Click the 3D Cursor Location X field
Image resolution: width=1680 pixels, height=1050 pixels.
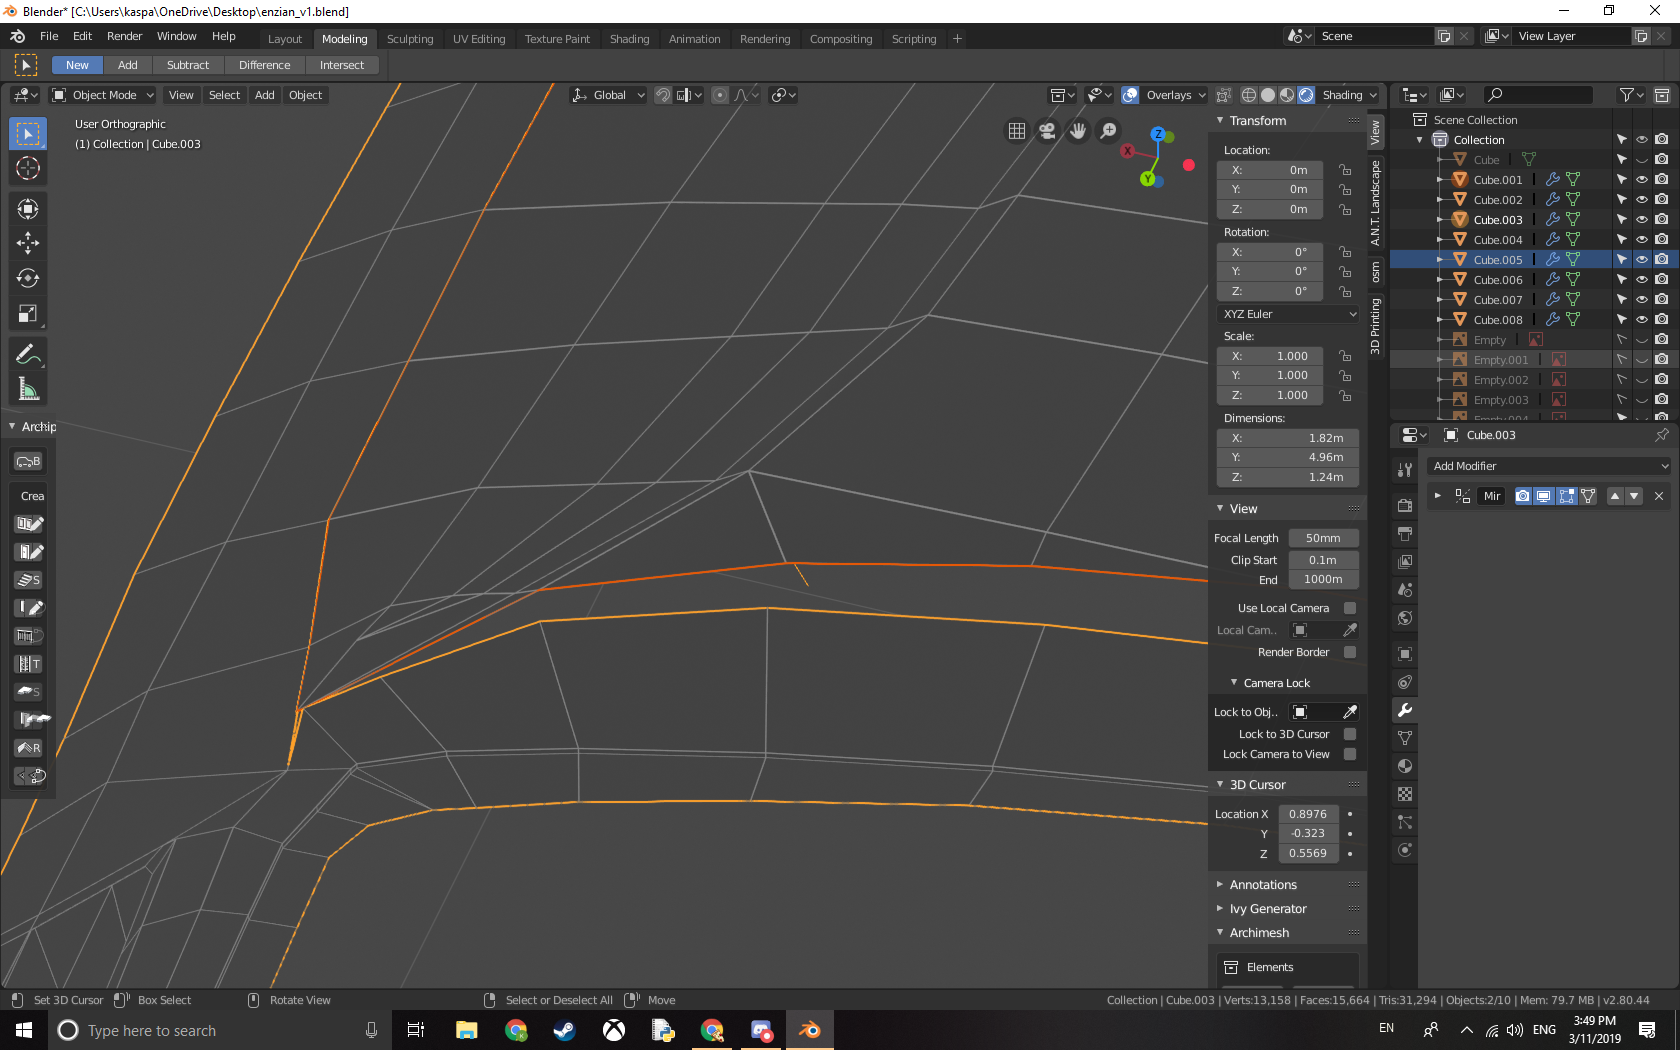coord(1308,814)
